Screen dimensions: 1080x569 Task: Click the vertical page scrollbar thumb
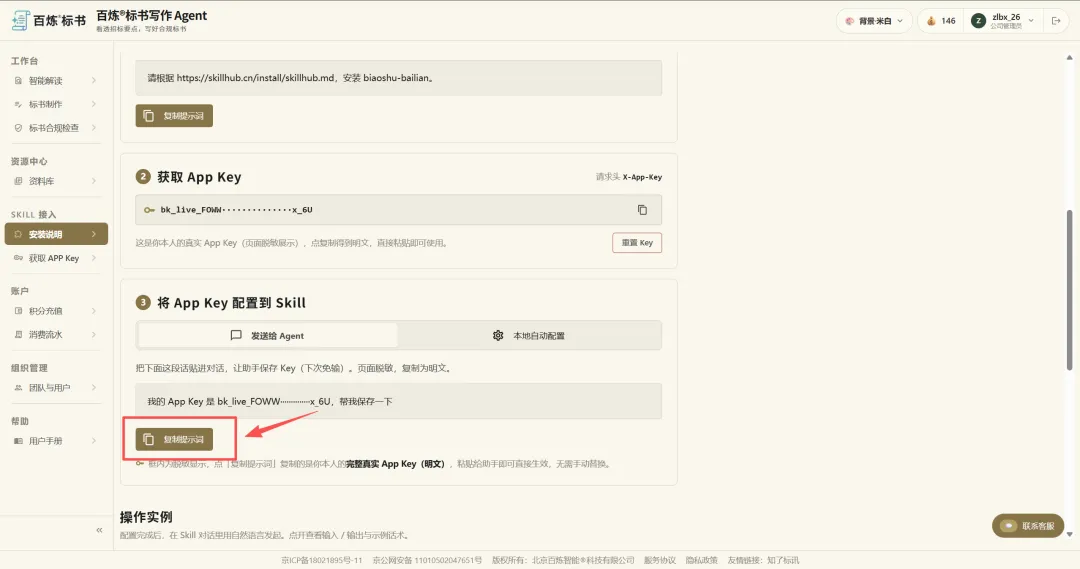coord(1069,290)
